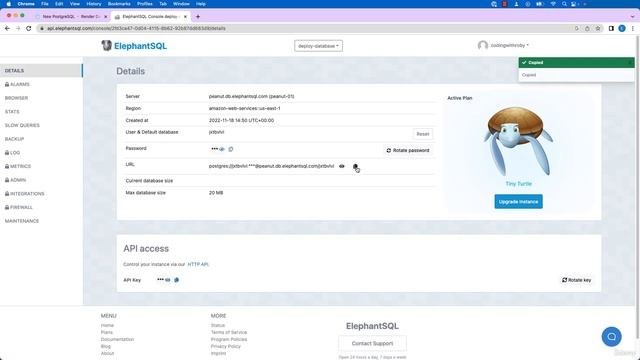
Task: Click the browser forward arrow
Action: click(18, 29)
